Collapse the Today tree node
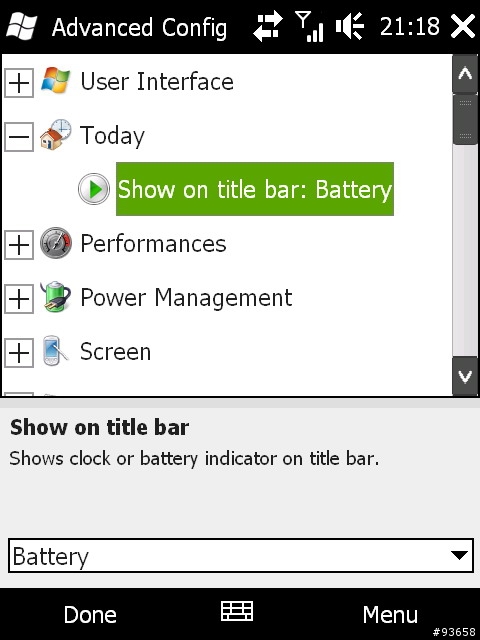 (x=19, y=137)
